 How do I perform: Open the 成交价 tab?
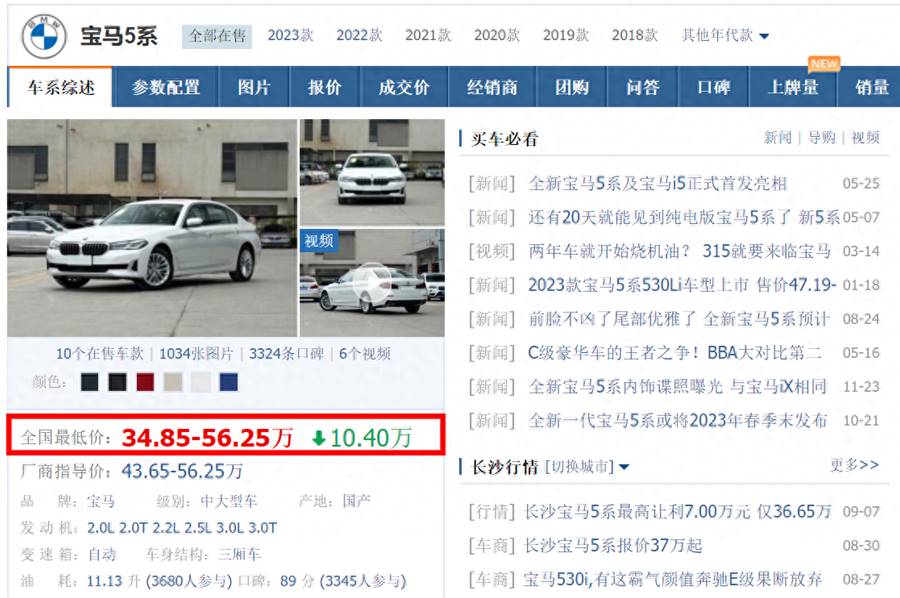[404, 87]
